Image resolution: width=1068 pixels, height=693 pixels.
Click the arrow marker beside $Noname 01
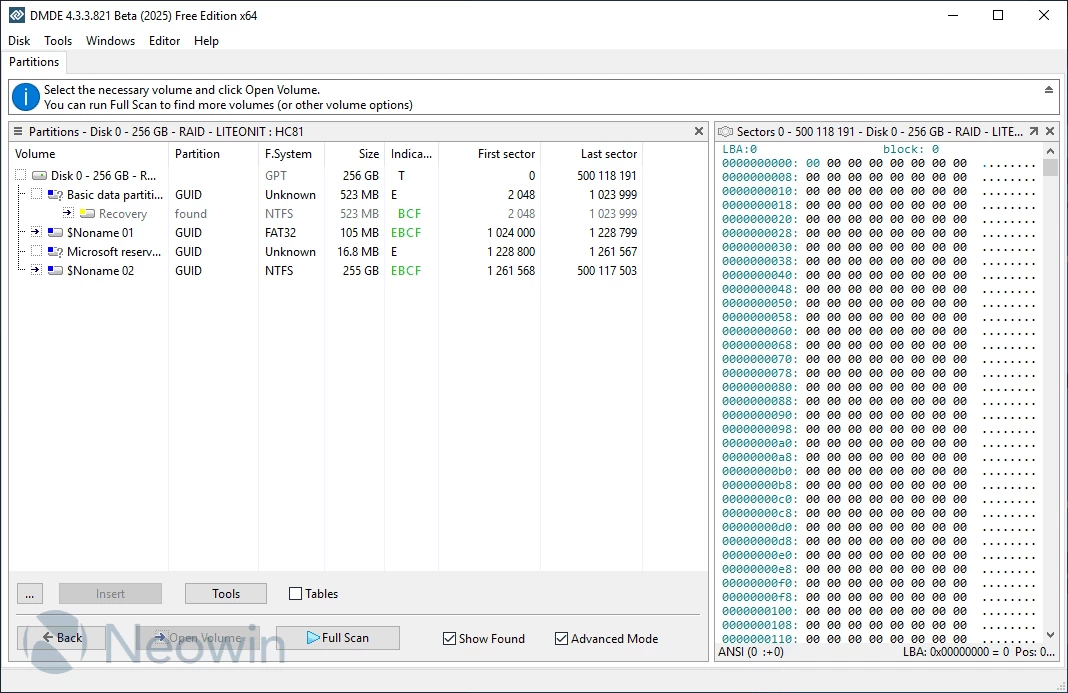(36, 232)
